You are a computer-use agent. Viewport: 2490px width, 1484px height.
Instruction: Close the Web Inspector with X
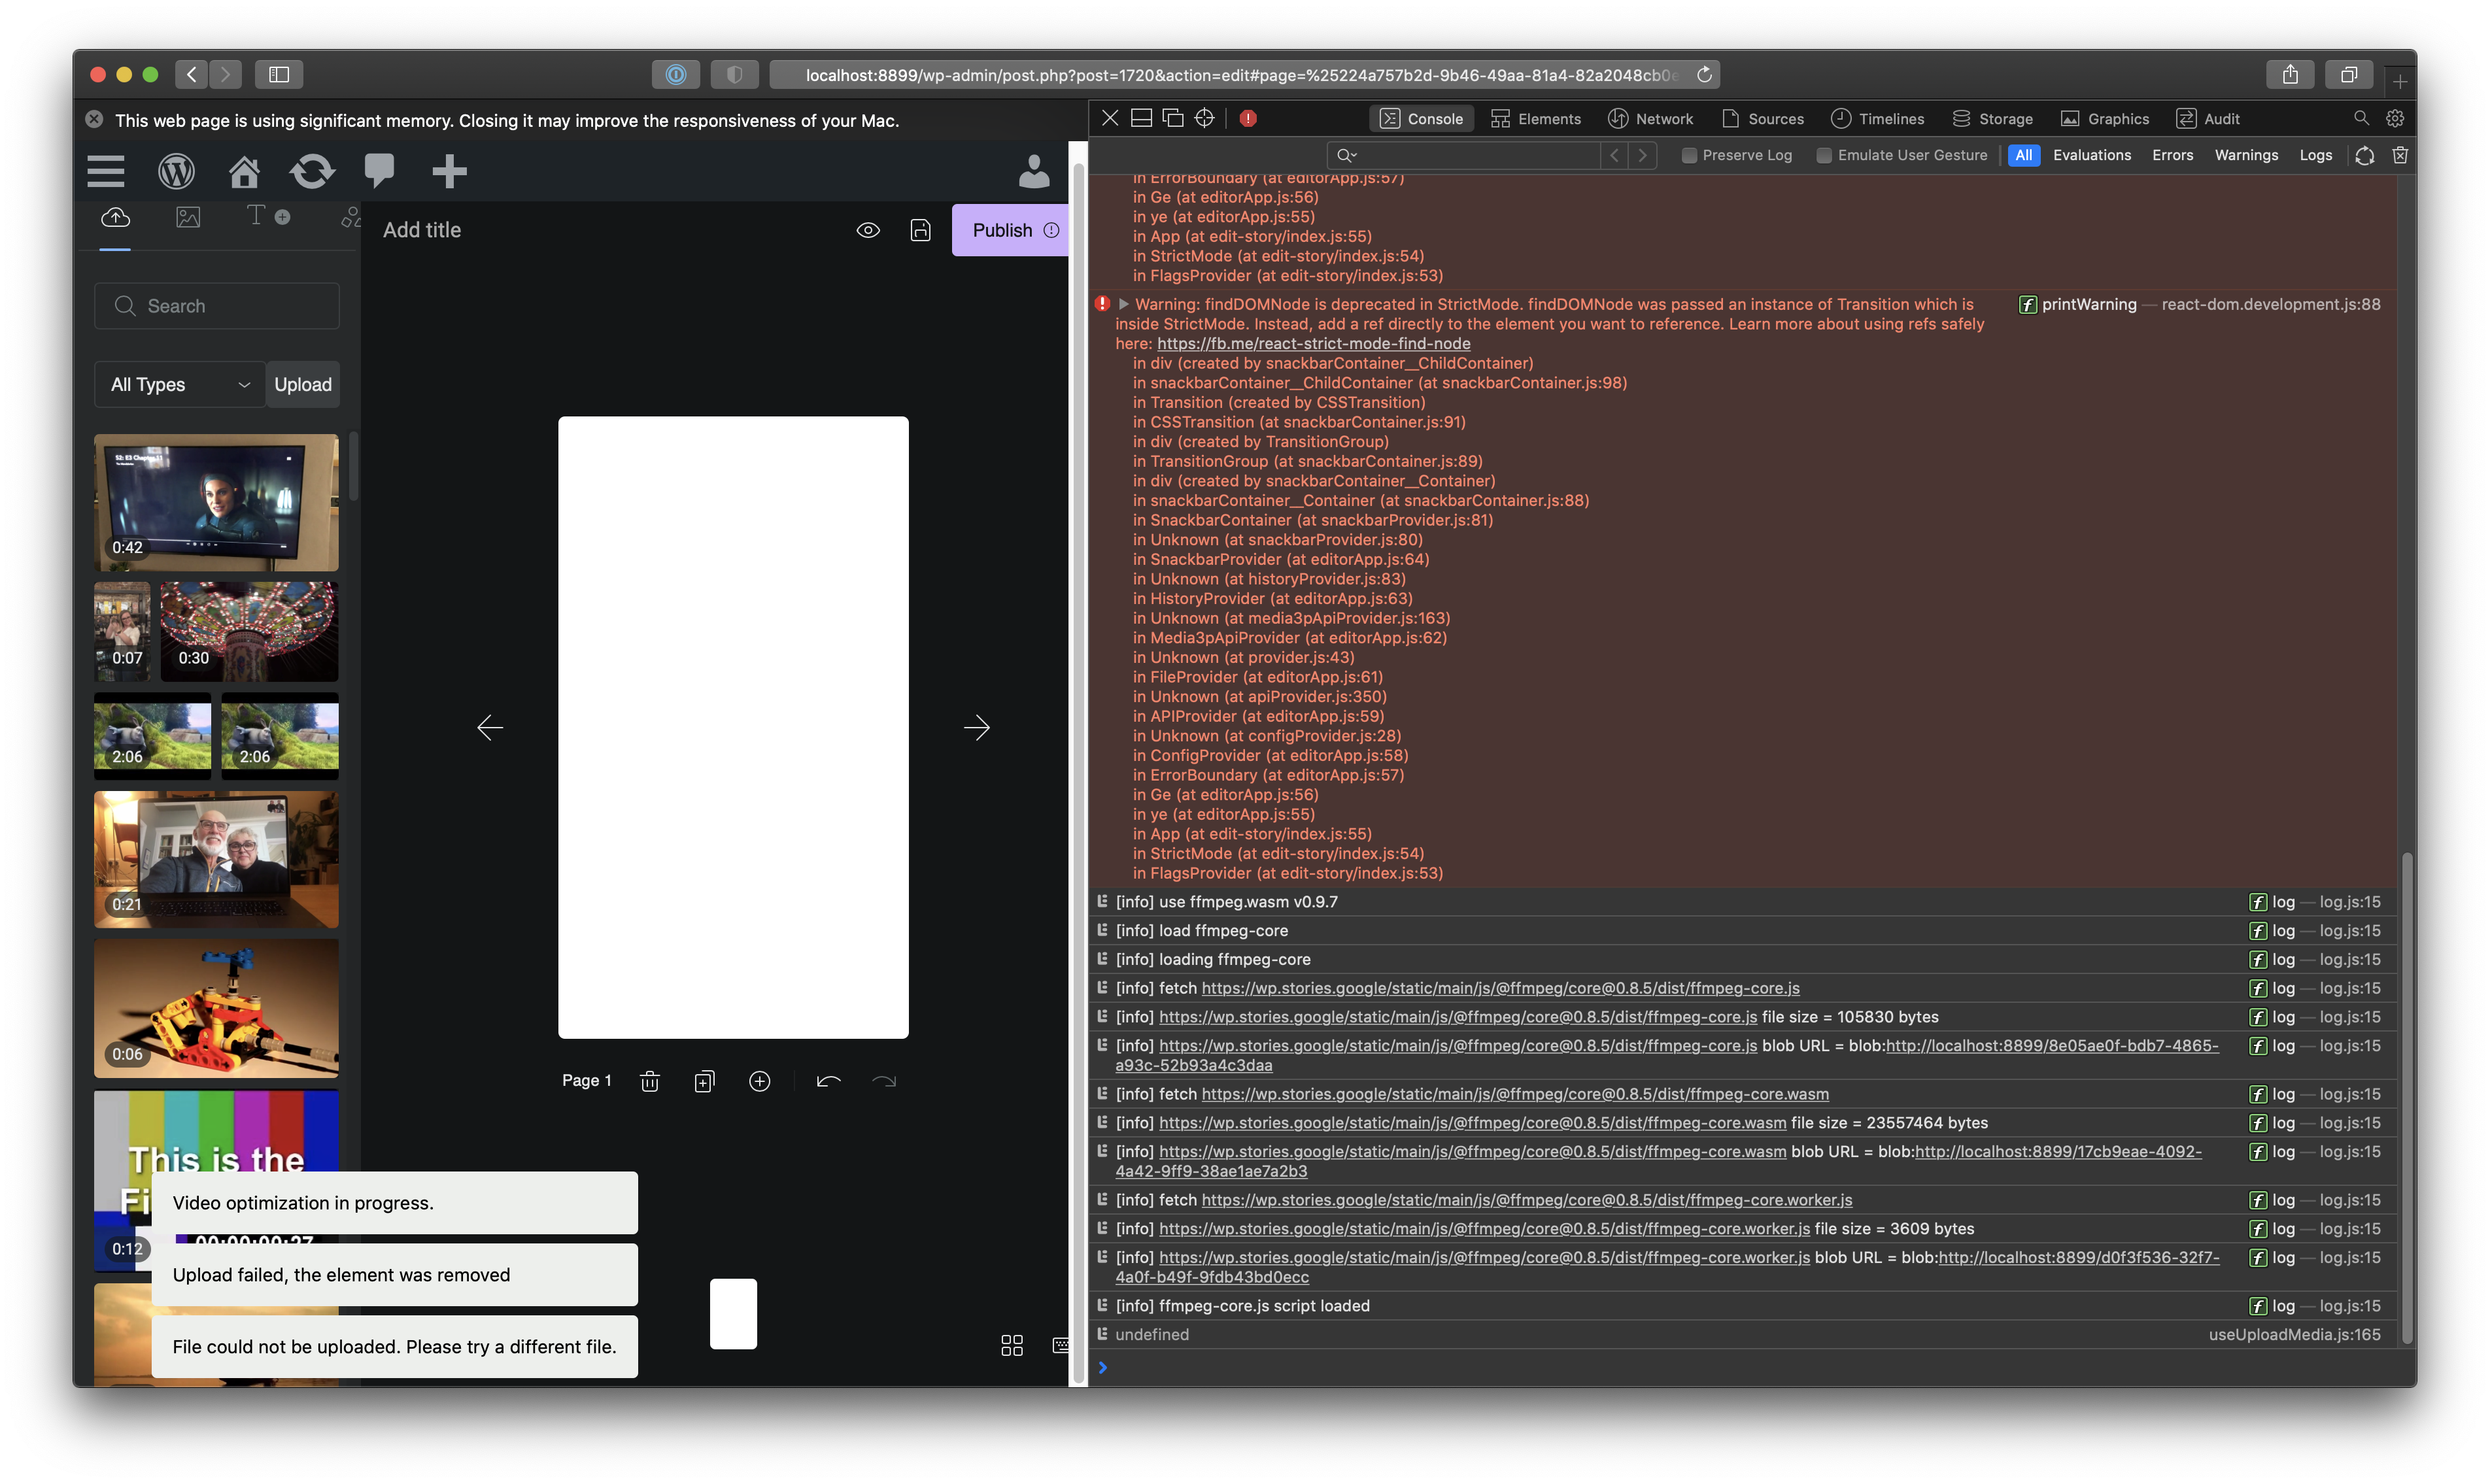[x=1110, y=118]
